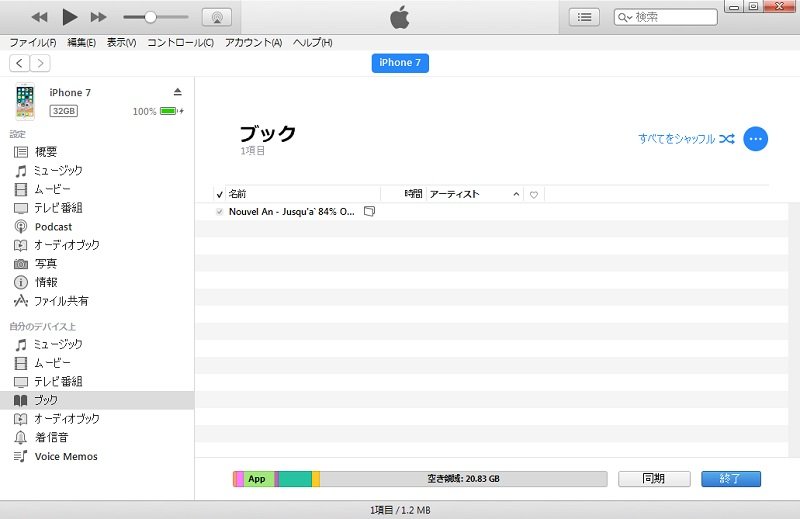Open オーディオブック under 設定 section

pos(97,245)
